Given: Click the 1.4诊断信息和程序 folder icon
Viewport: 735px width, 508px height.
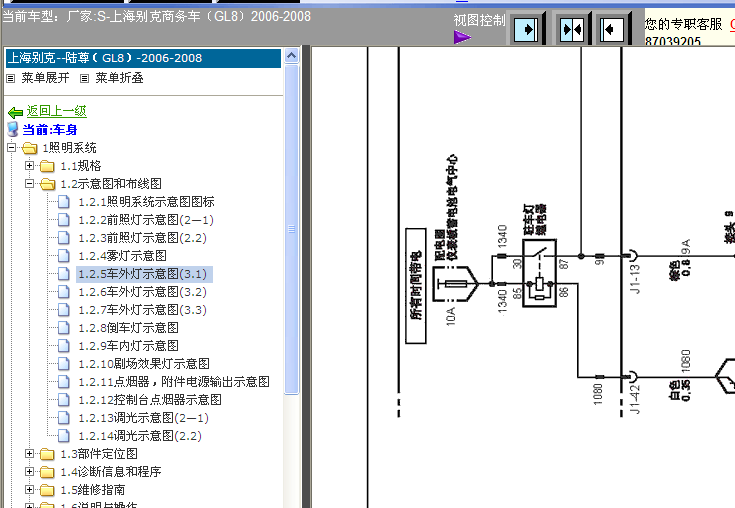Looking at the screenshot, I should pos(47,472).
